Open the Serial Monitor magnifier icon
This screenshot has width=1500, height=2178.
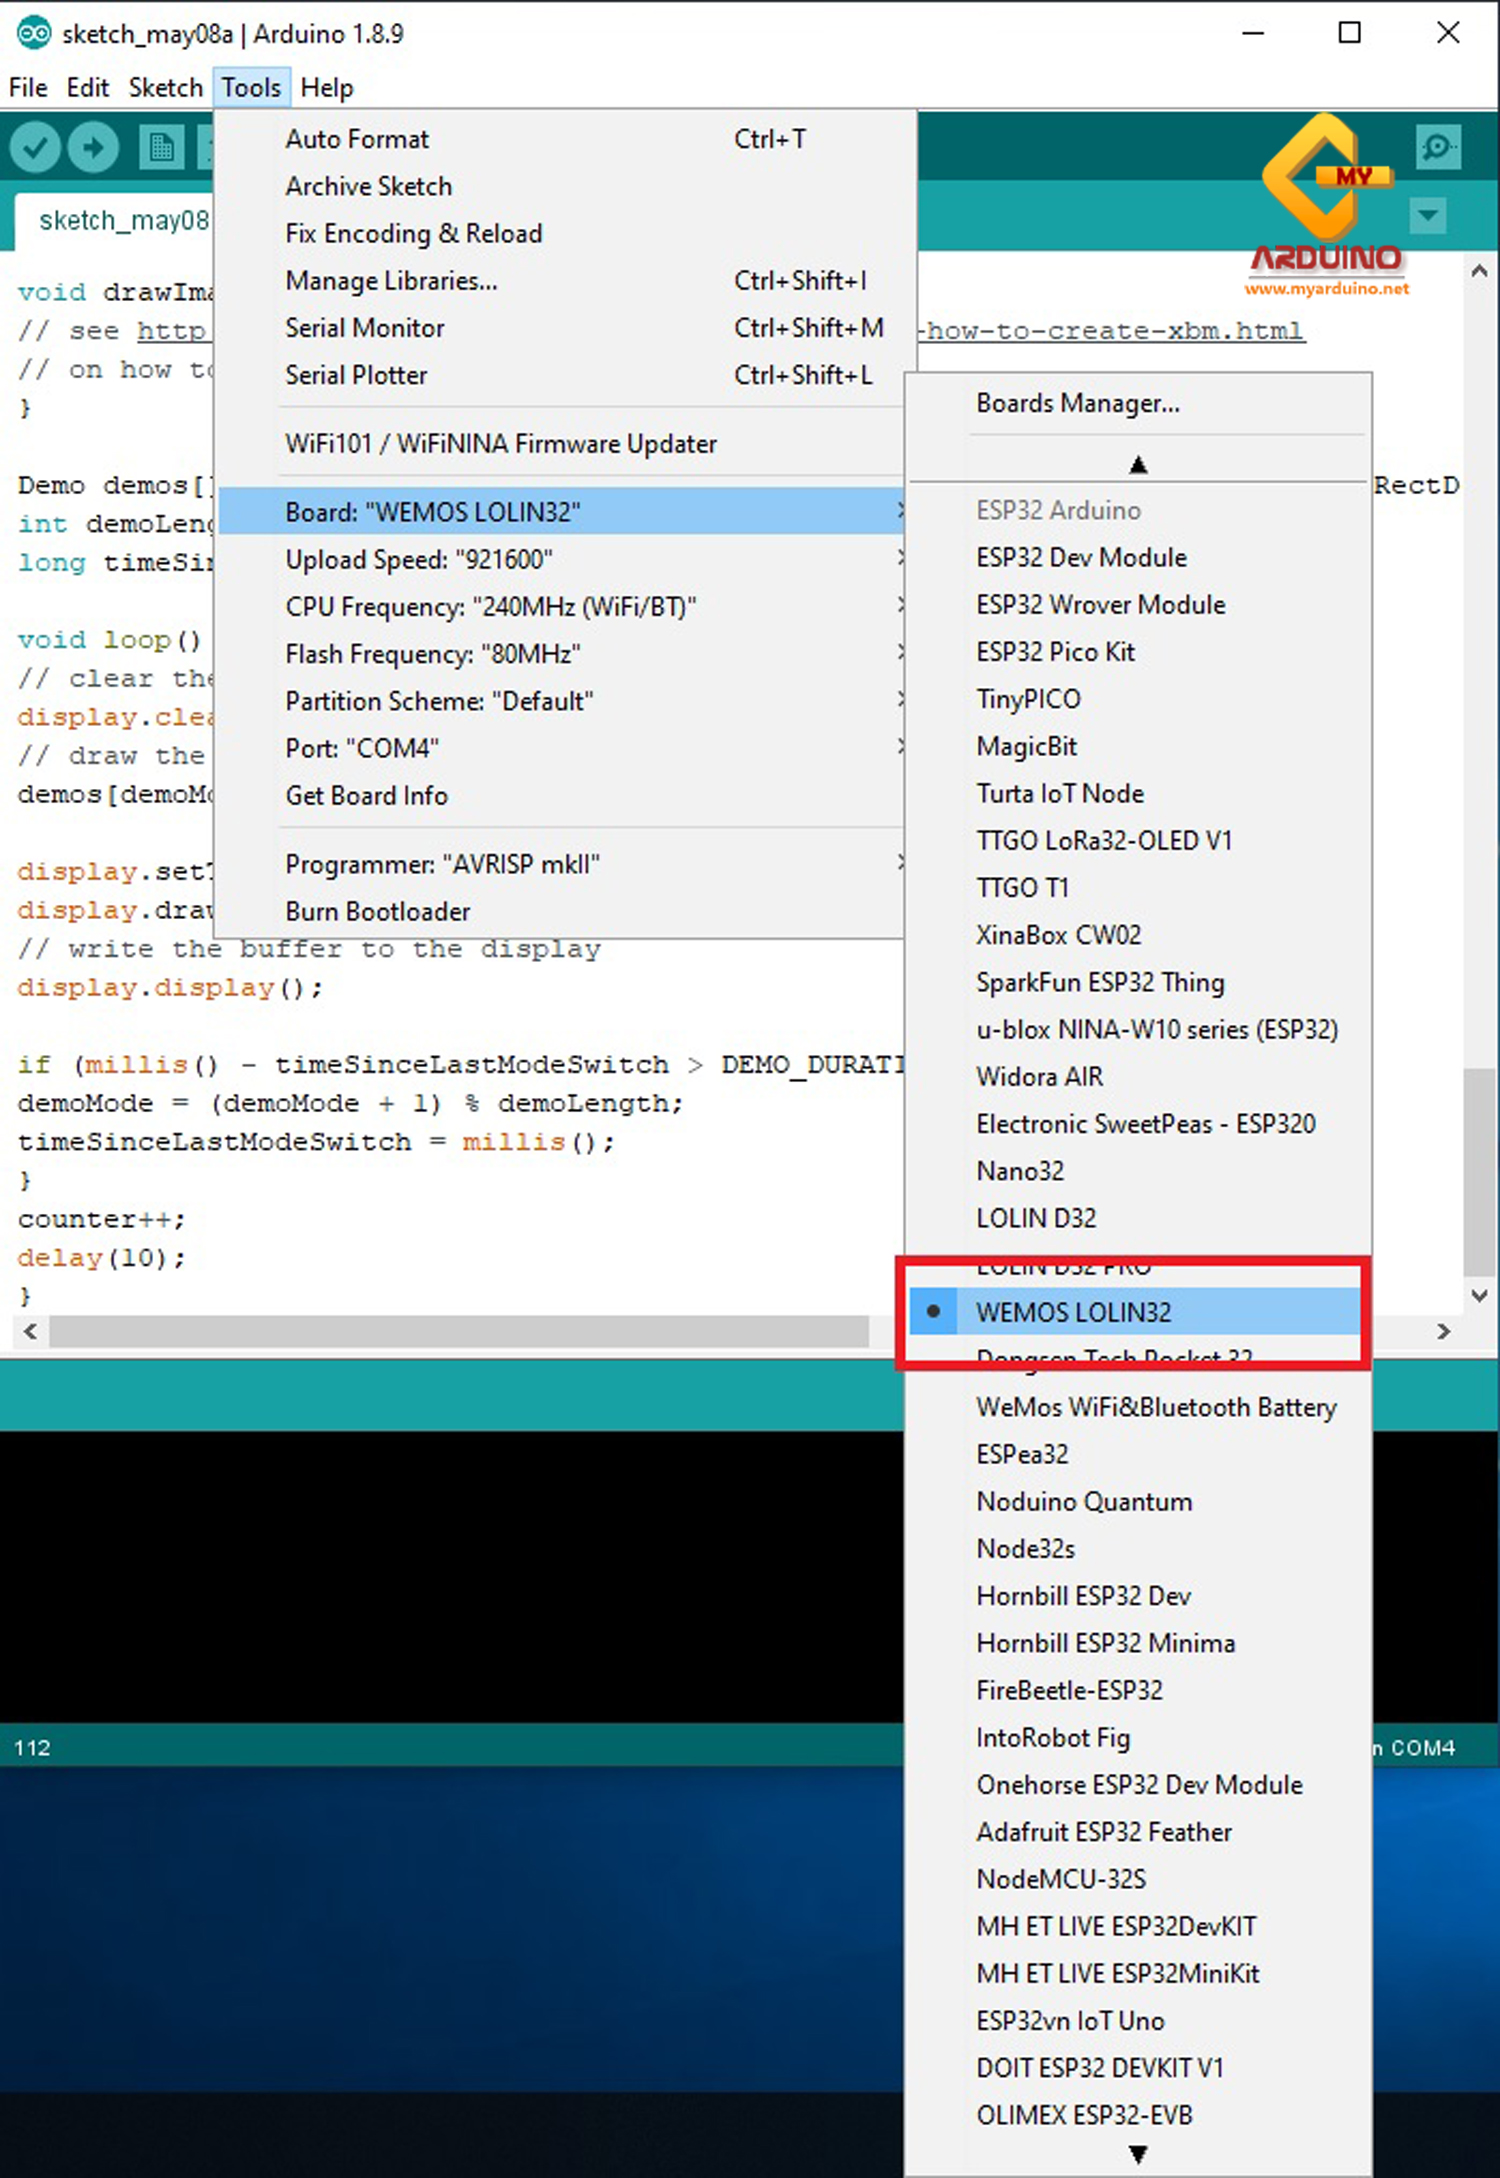1438,148
